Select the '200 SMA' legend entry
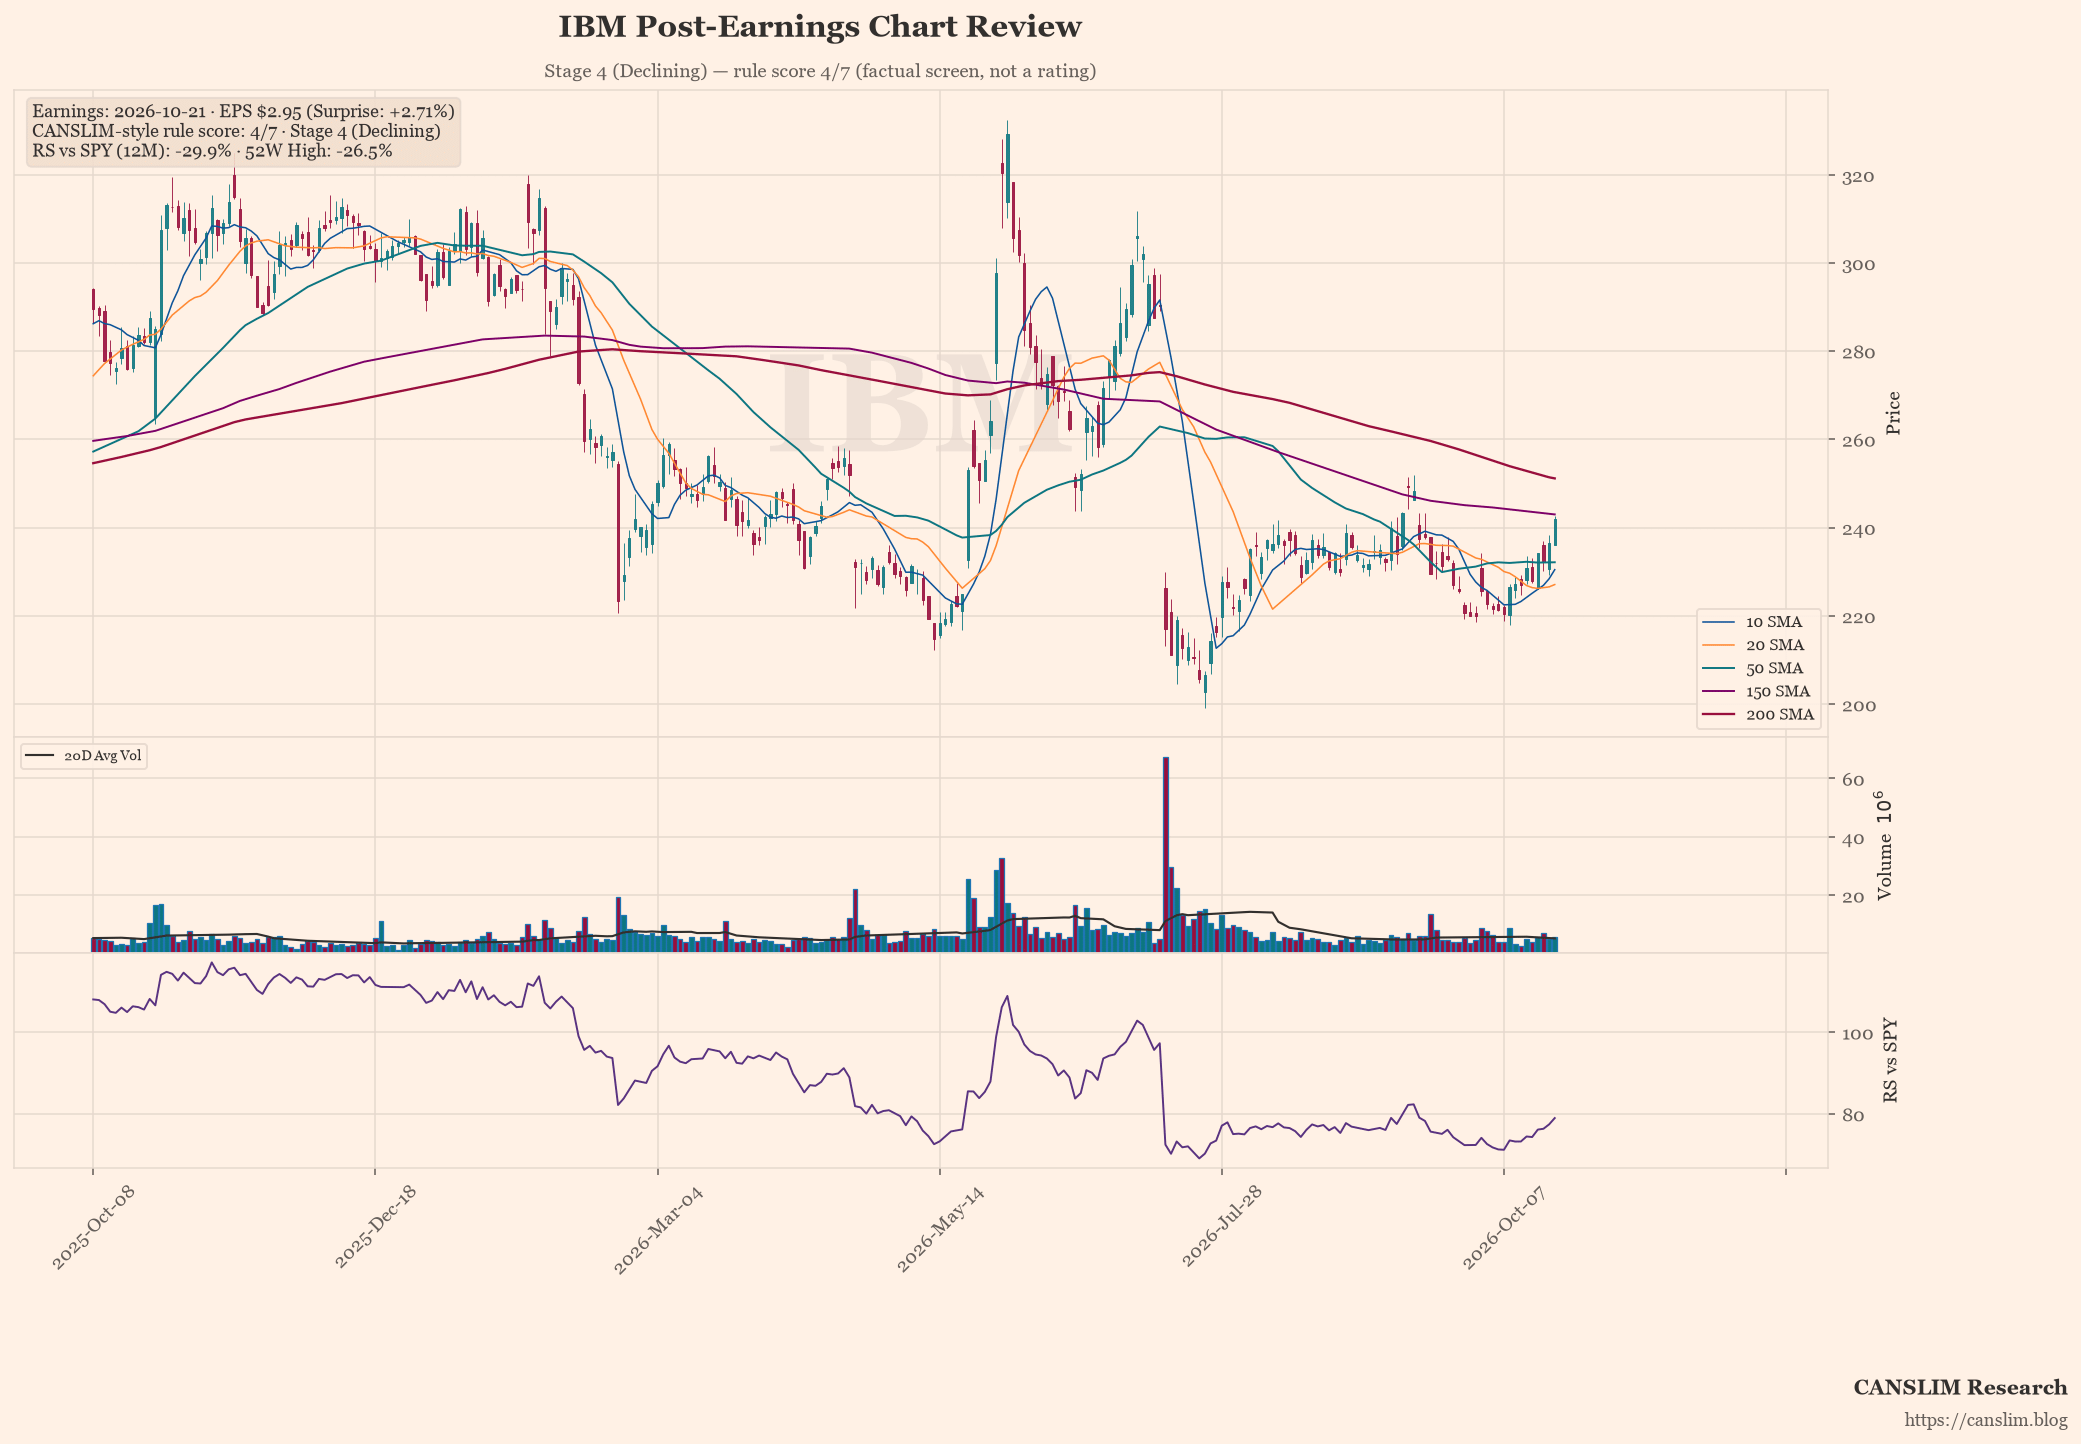 click(1758, 714)
